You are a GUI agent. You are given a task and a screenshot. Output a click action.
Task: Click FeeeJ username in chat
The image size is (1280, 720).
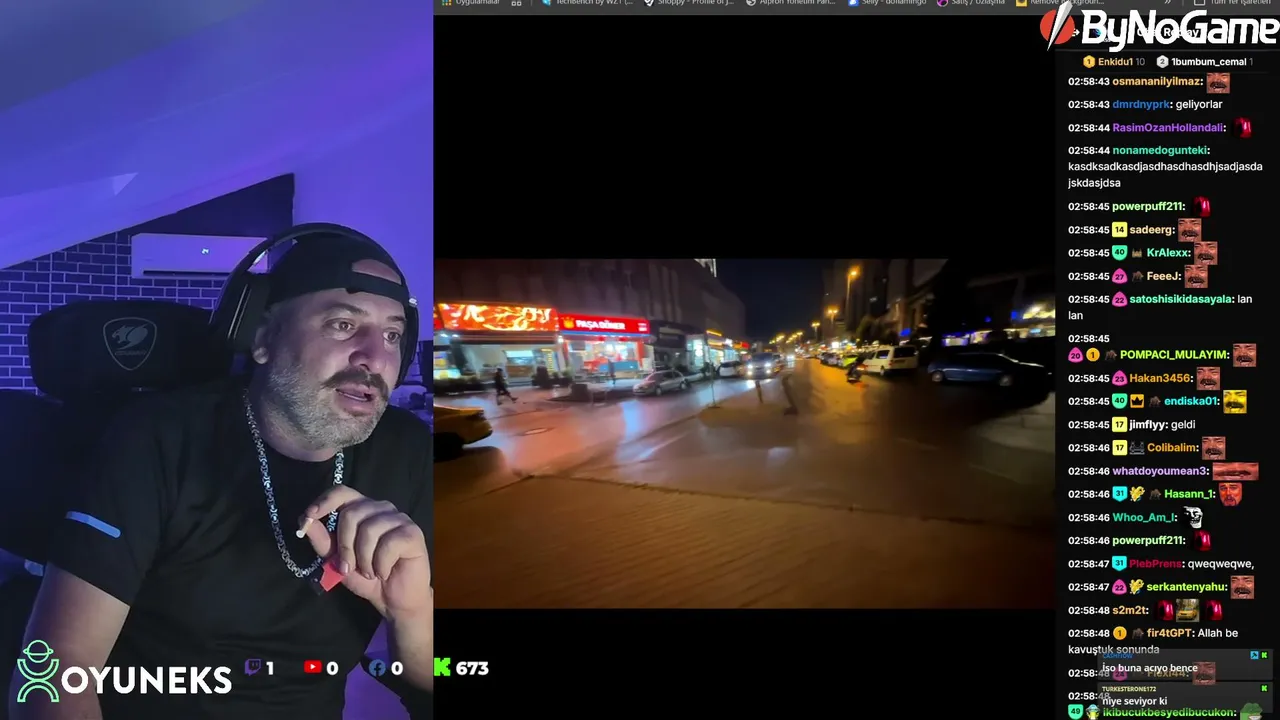1163,276
